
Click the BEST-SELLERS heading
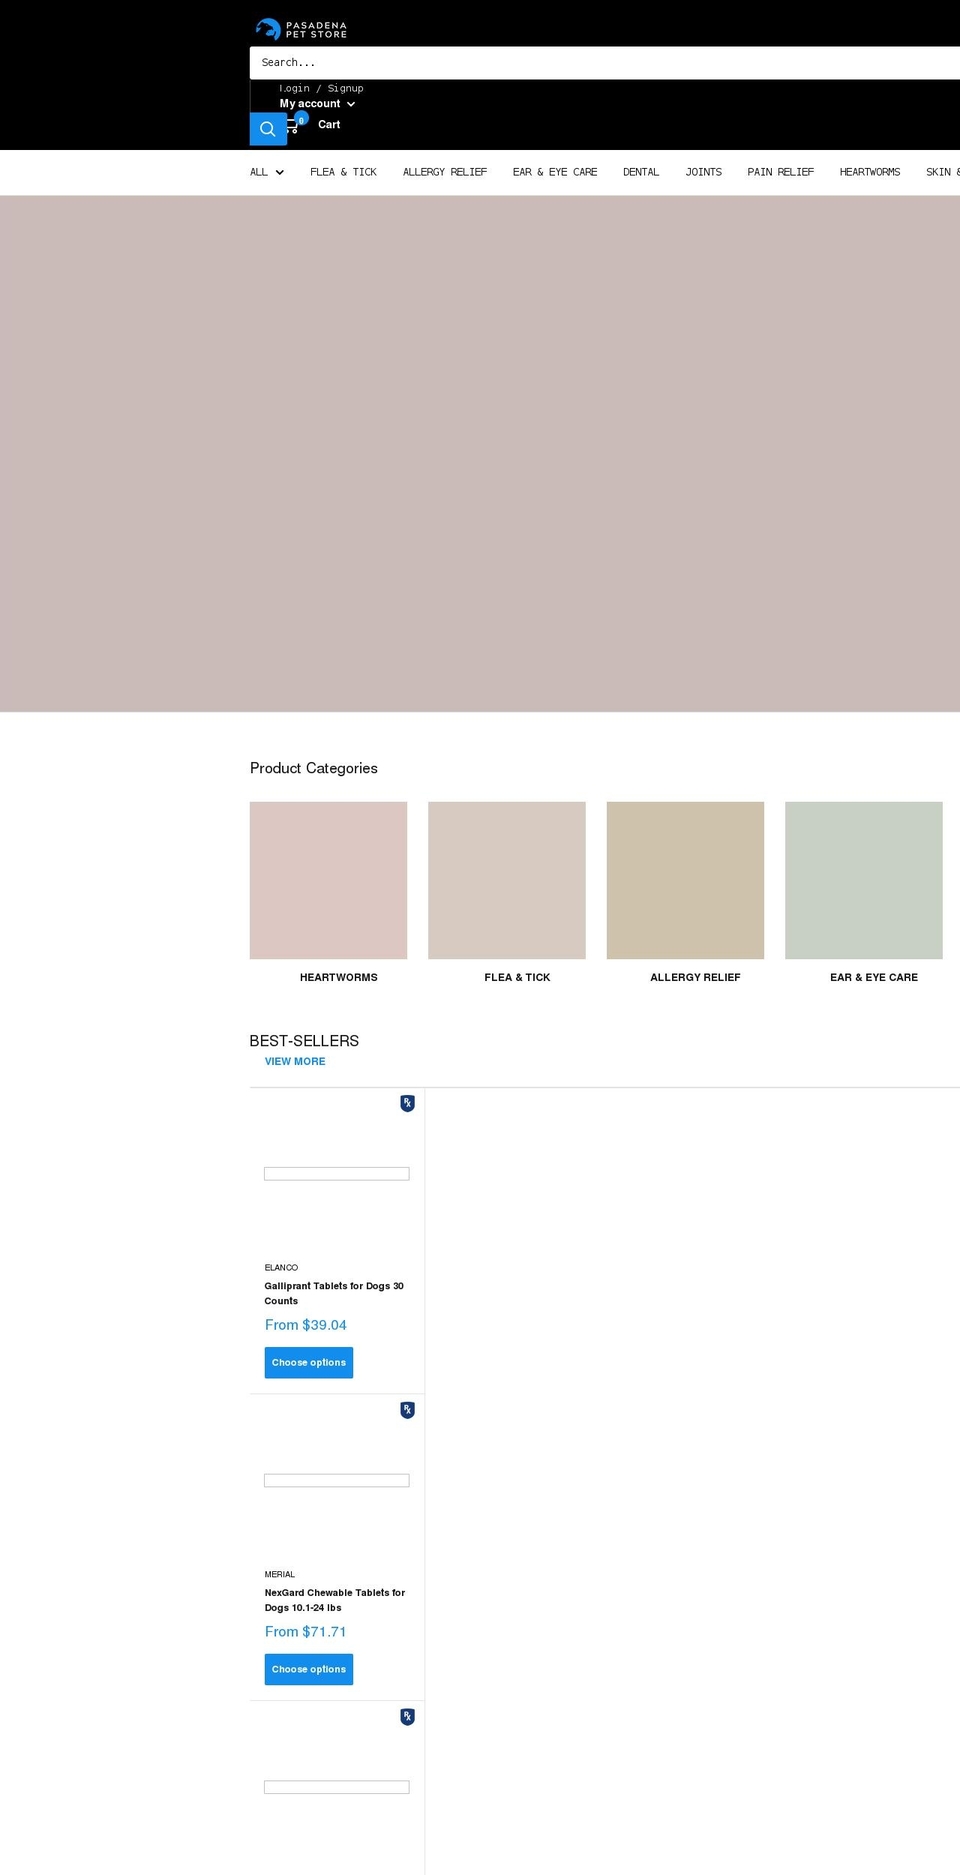[x=304, y=1041]
